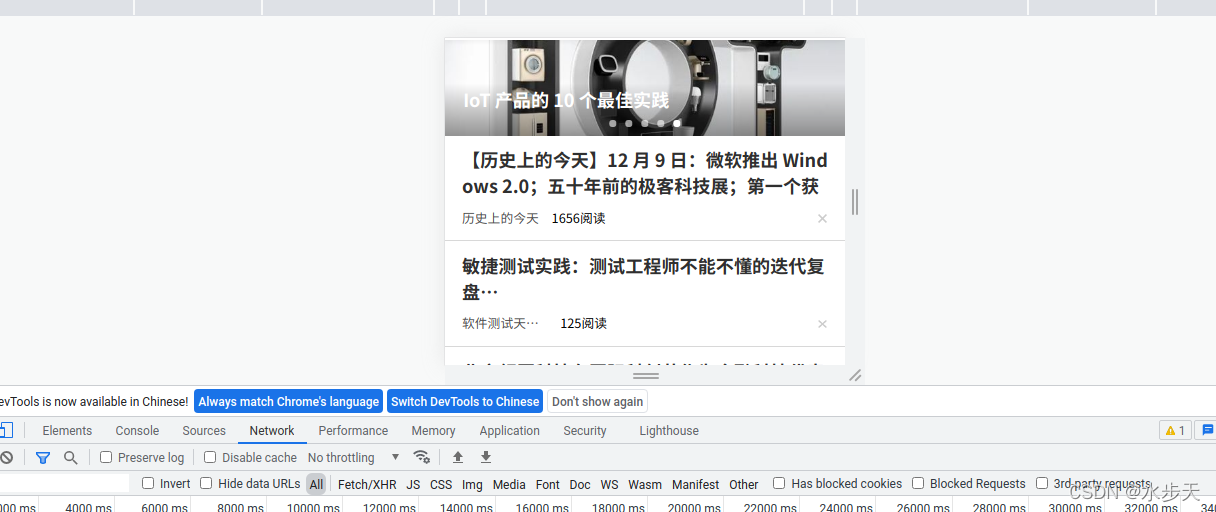This screenshot has width=1216, height=512.
Task: Open the warnings badge showing 1
Action: pos(1175,430)
